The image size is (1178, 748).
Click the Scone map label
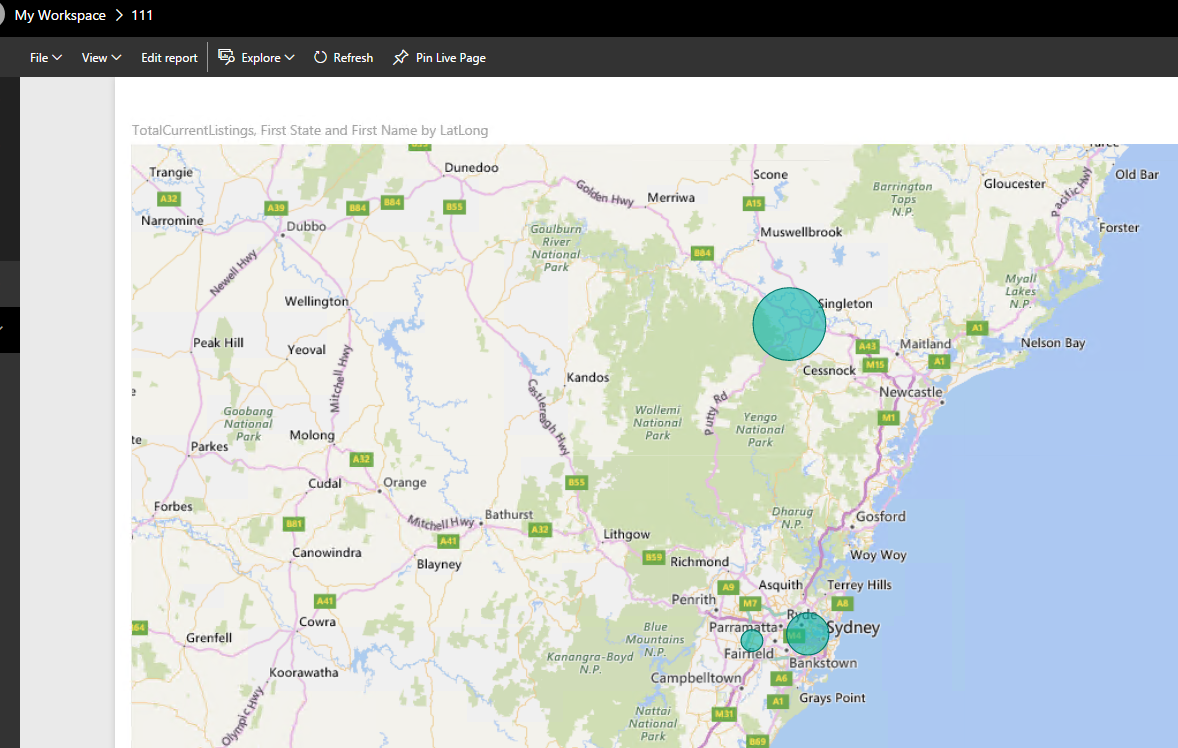click(770, 174)
